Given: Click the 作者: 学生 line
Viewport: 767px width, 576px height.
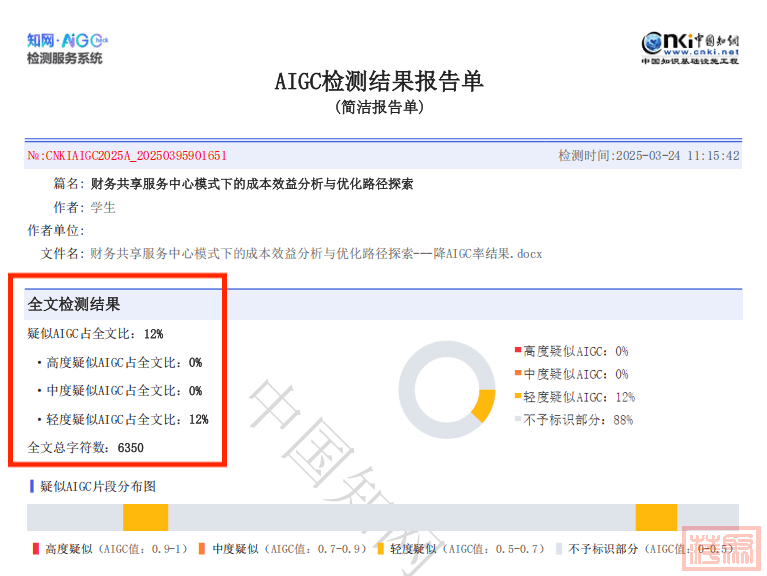Looking at the screenshot, I should click(85, 207).
